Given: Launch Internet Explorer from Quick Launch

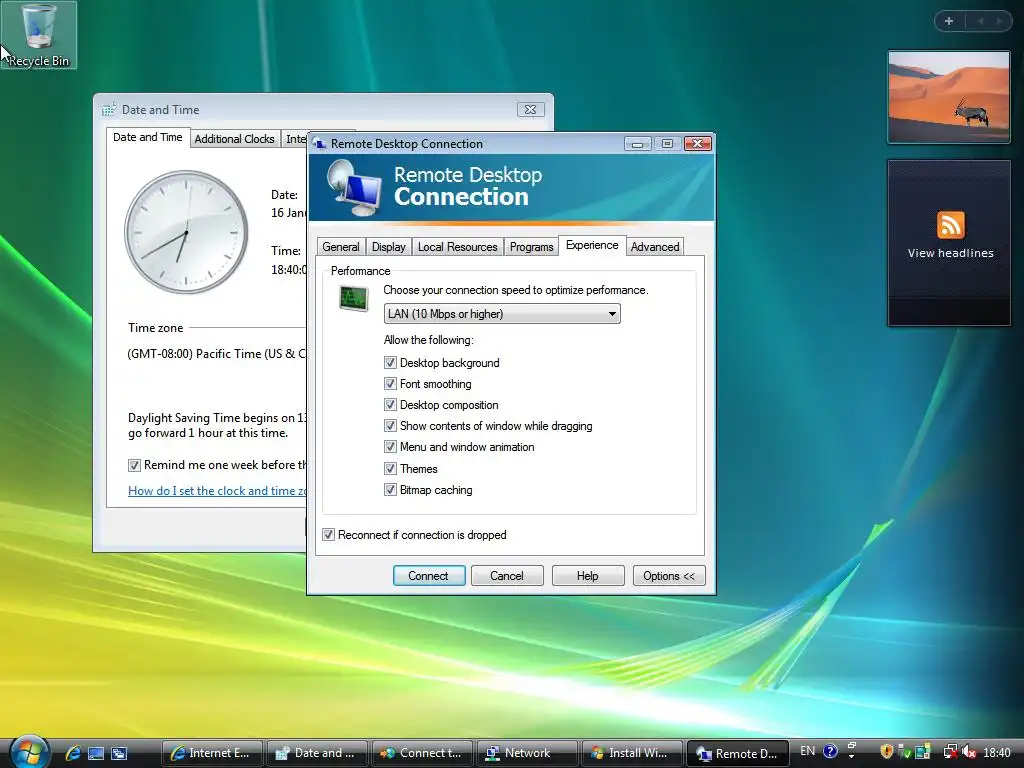Looking at the screenshot, I should coord(72,753).
